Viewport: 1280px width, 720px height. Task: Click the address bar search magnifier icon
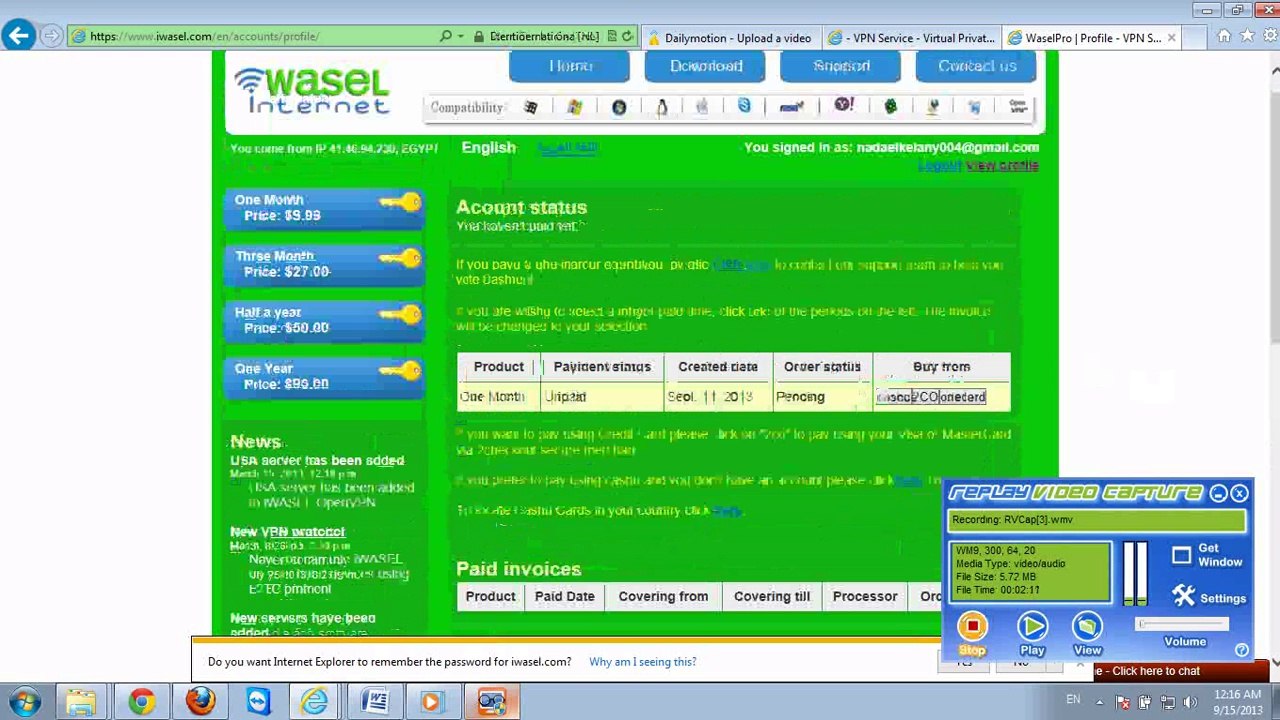click(446, 37)
